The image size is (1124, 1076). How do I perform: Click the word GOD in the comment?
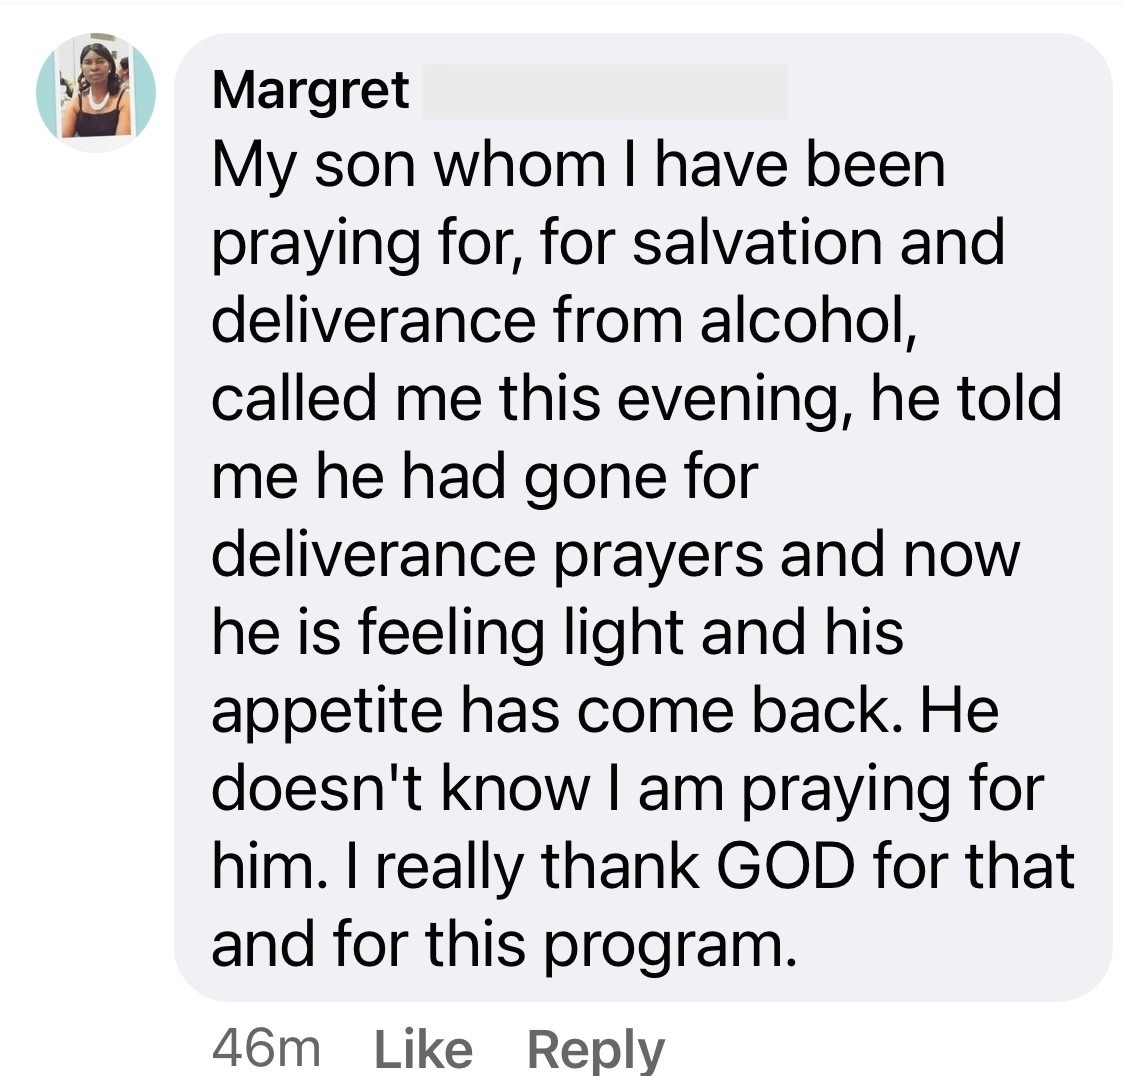coord(786,866)
